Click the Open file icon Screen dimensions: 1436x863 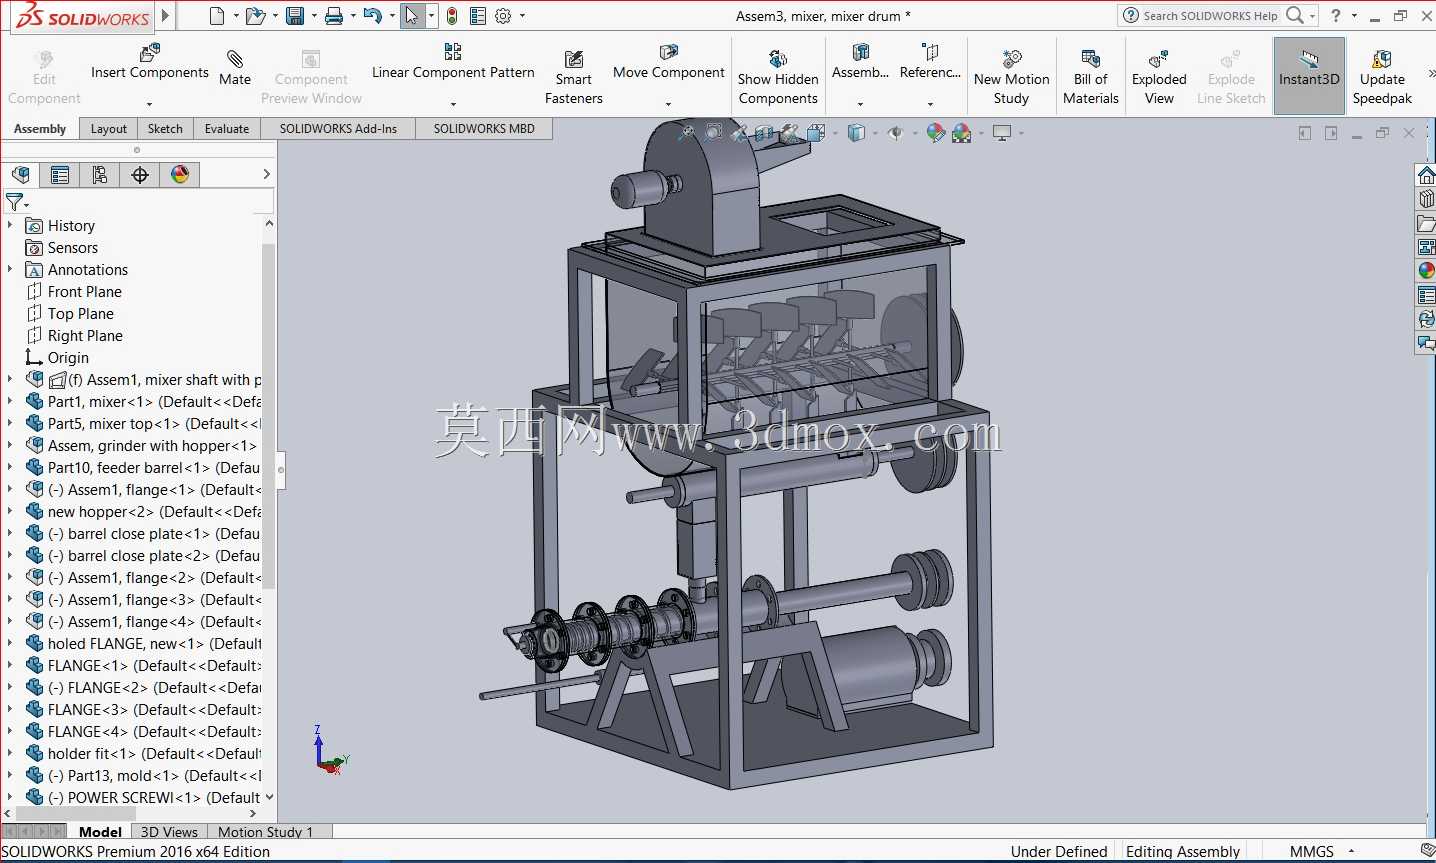pyautogui.click(x=255, y=16)
